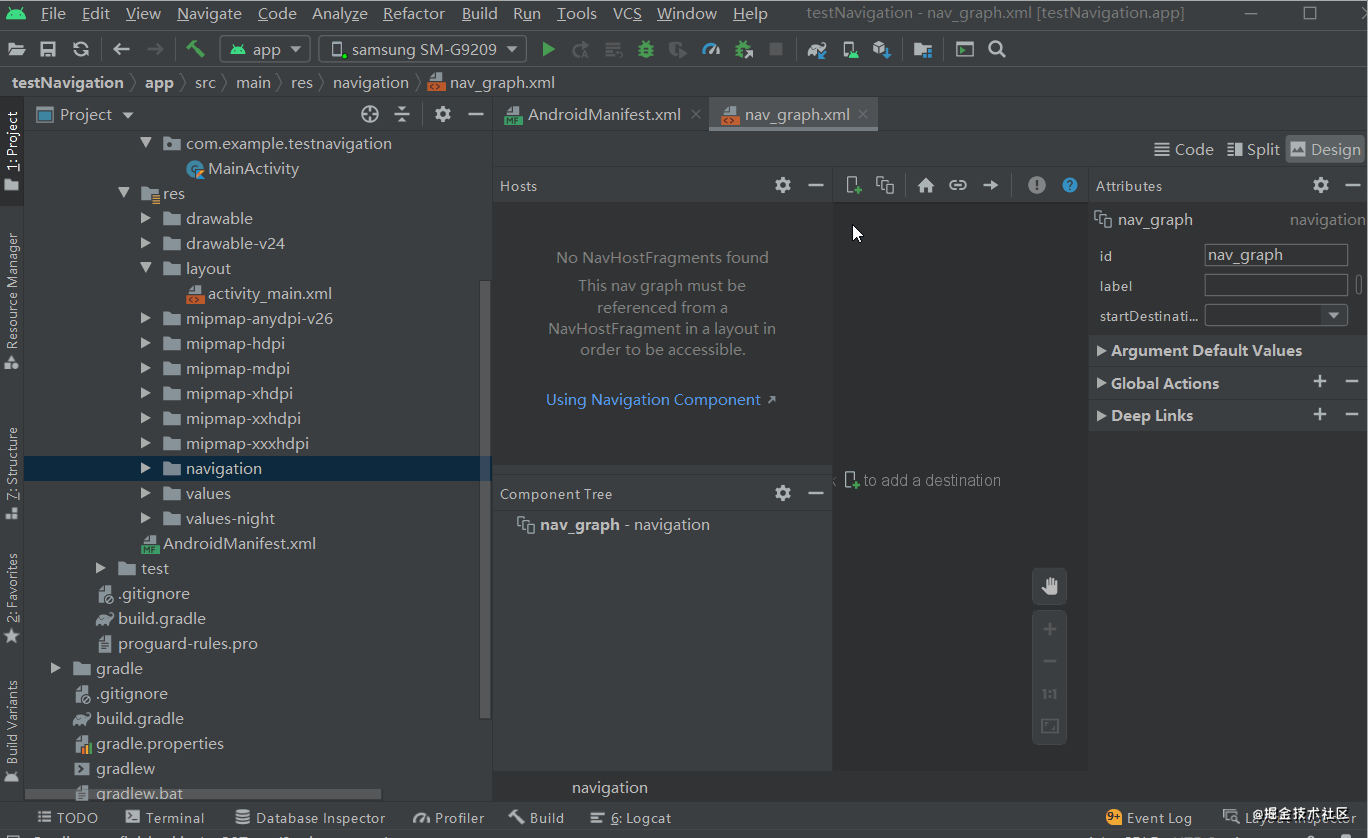The height and width of the screenshot is (838, 1368).
Task: Expand the navigation folder in project tree
Action: (146, 468)
